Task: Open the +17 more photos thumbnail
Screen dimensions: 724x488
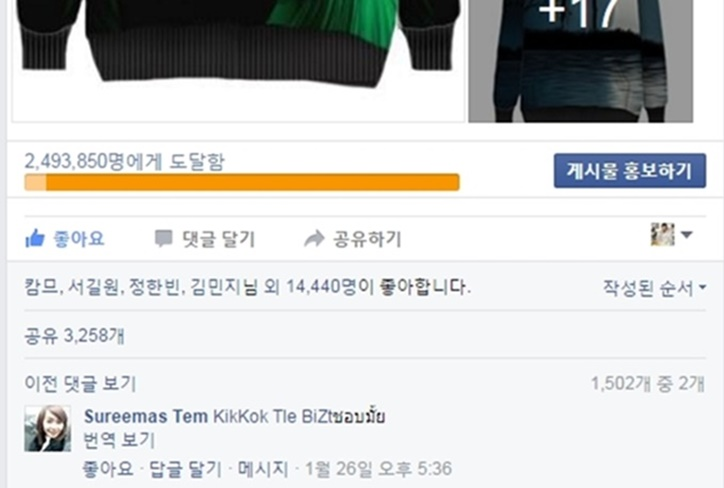Action: click(x=580, y=61)
